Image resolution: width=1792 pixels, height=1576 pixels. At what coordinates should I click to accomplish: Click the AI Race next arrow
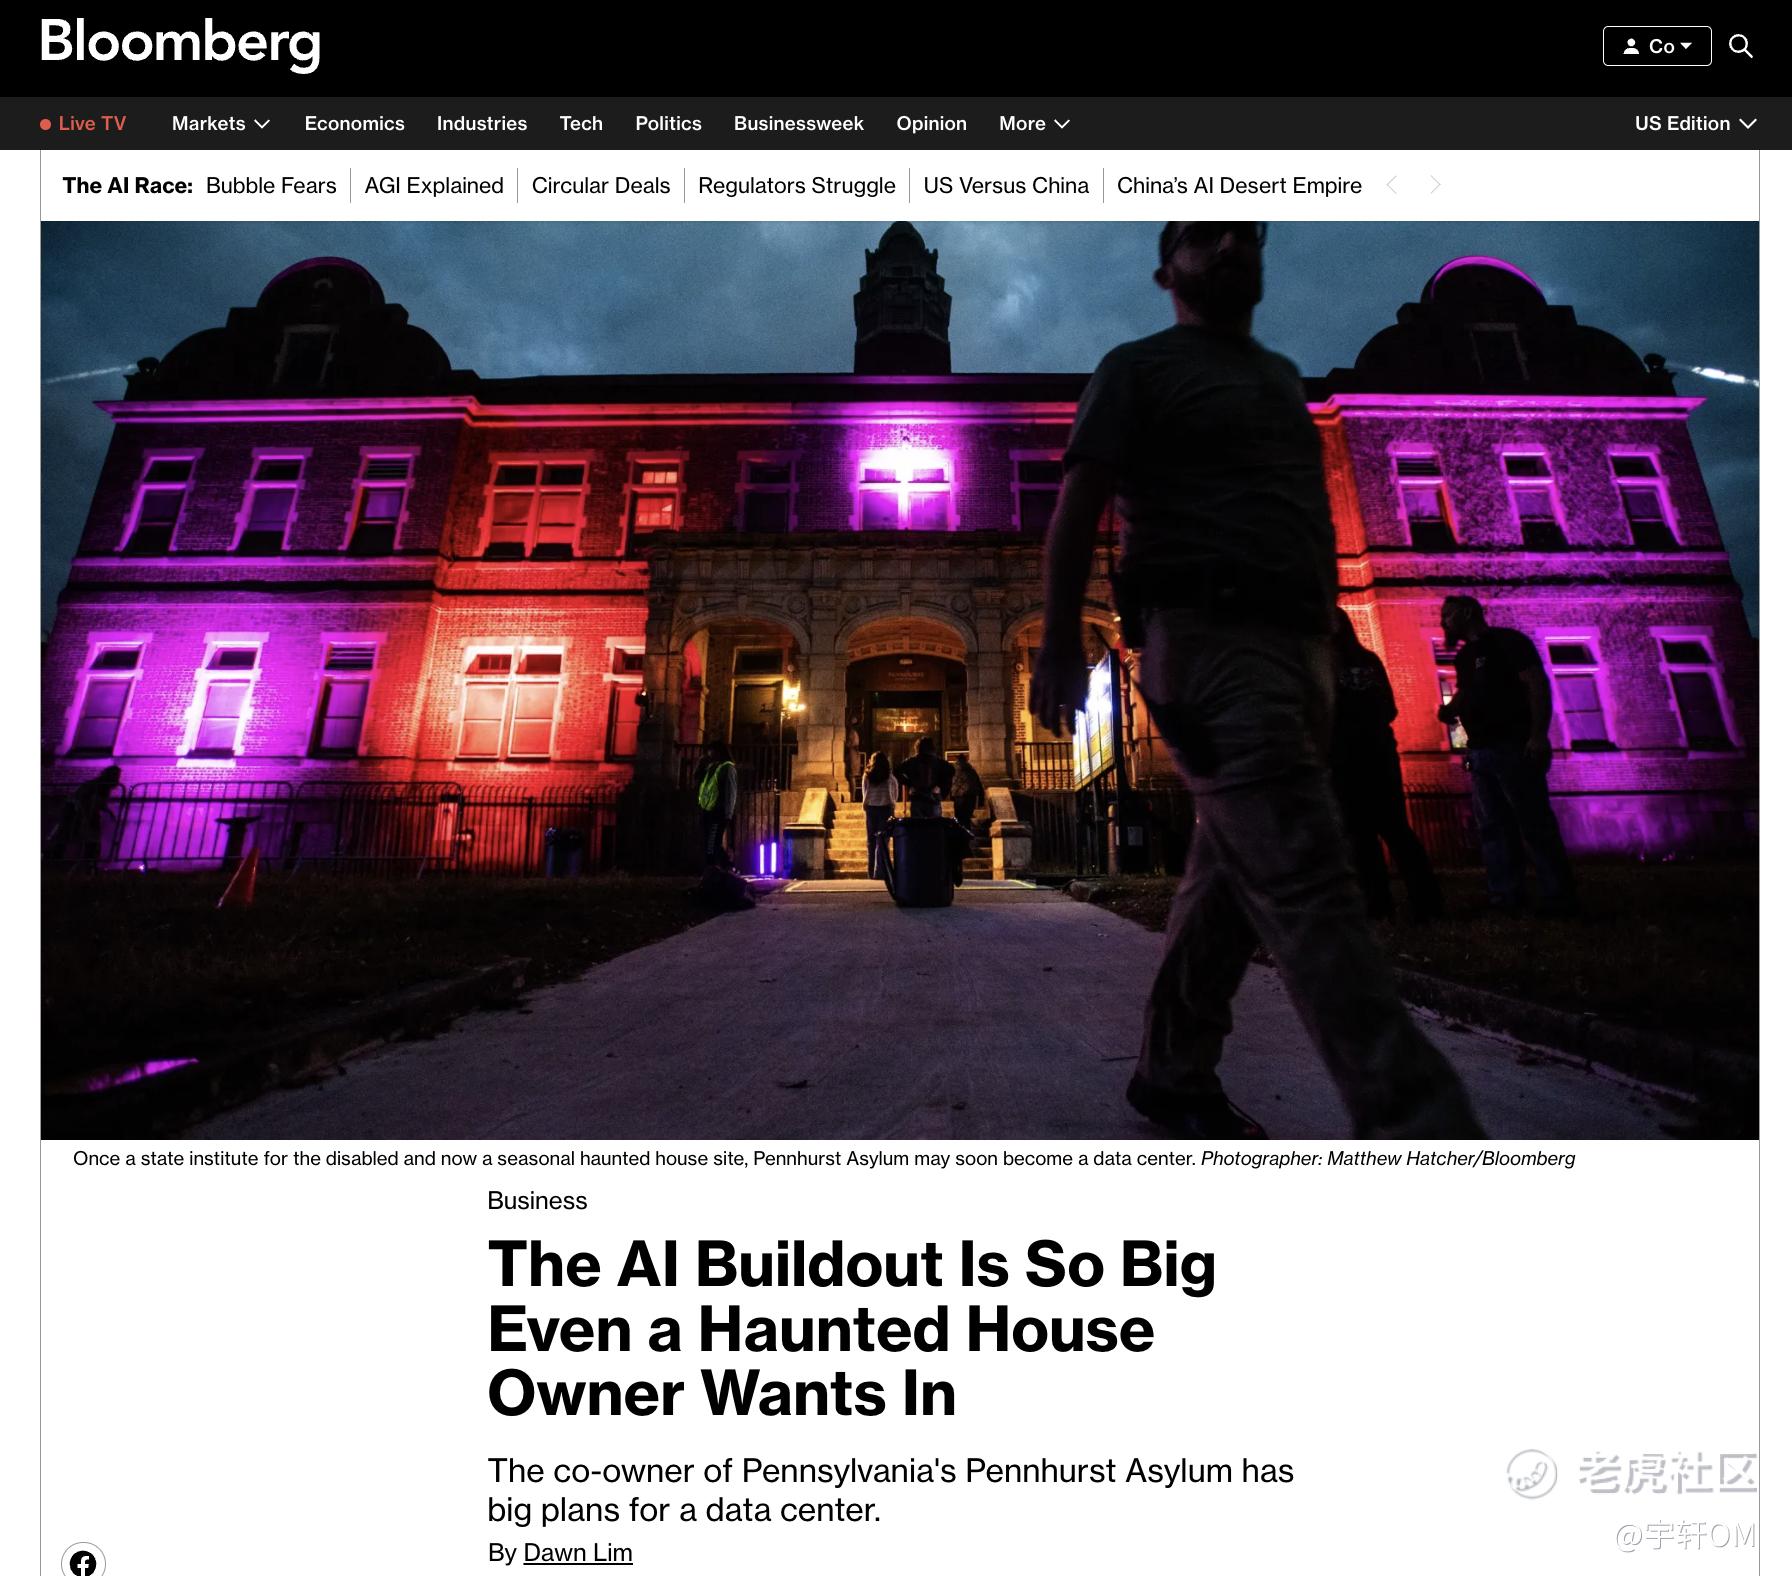point(1435,185)
